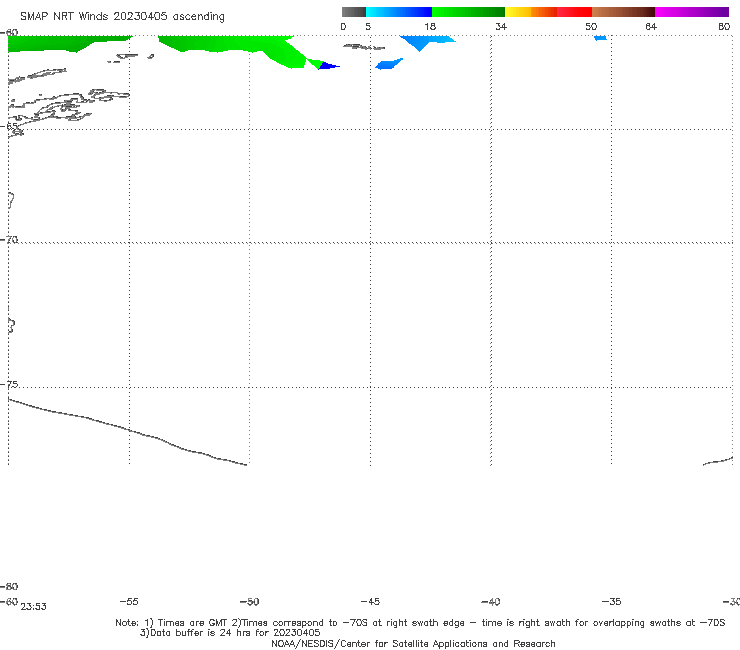Click the brown segment of the color bar

(x=623, y=12)
